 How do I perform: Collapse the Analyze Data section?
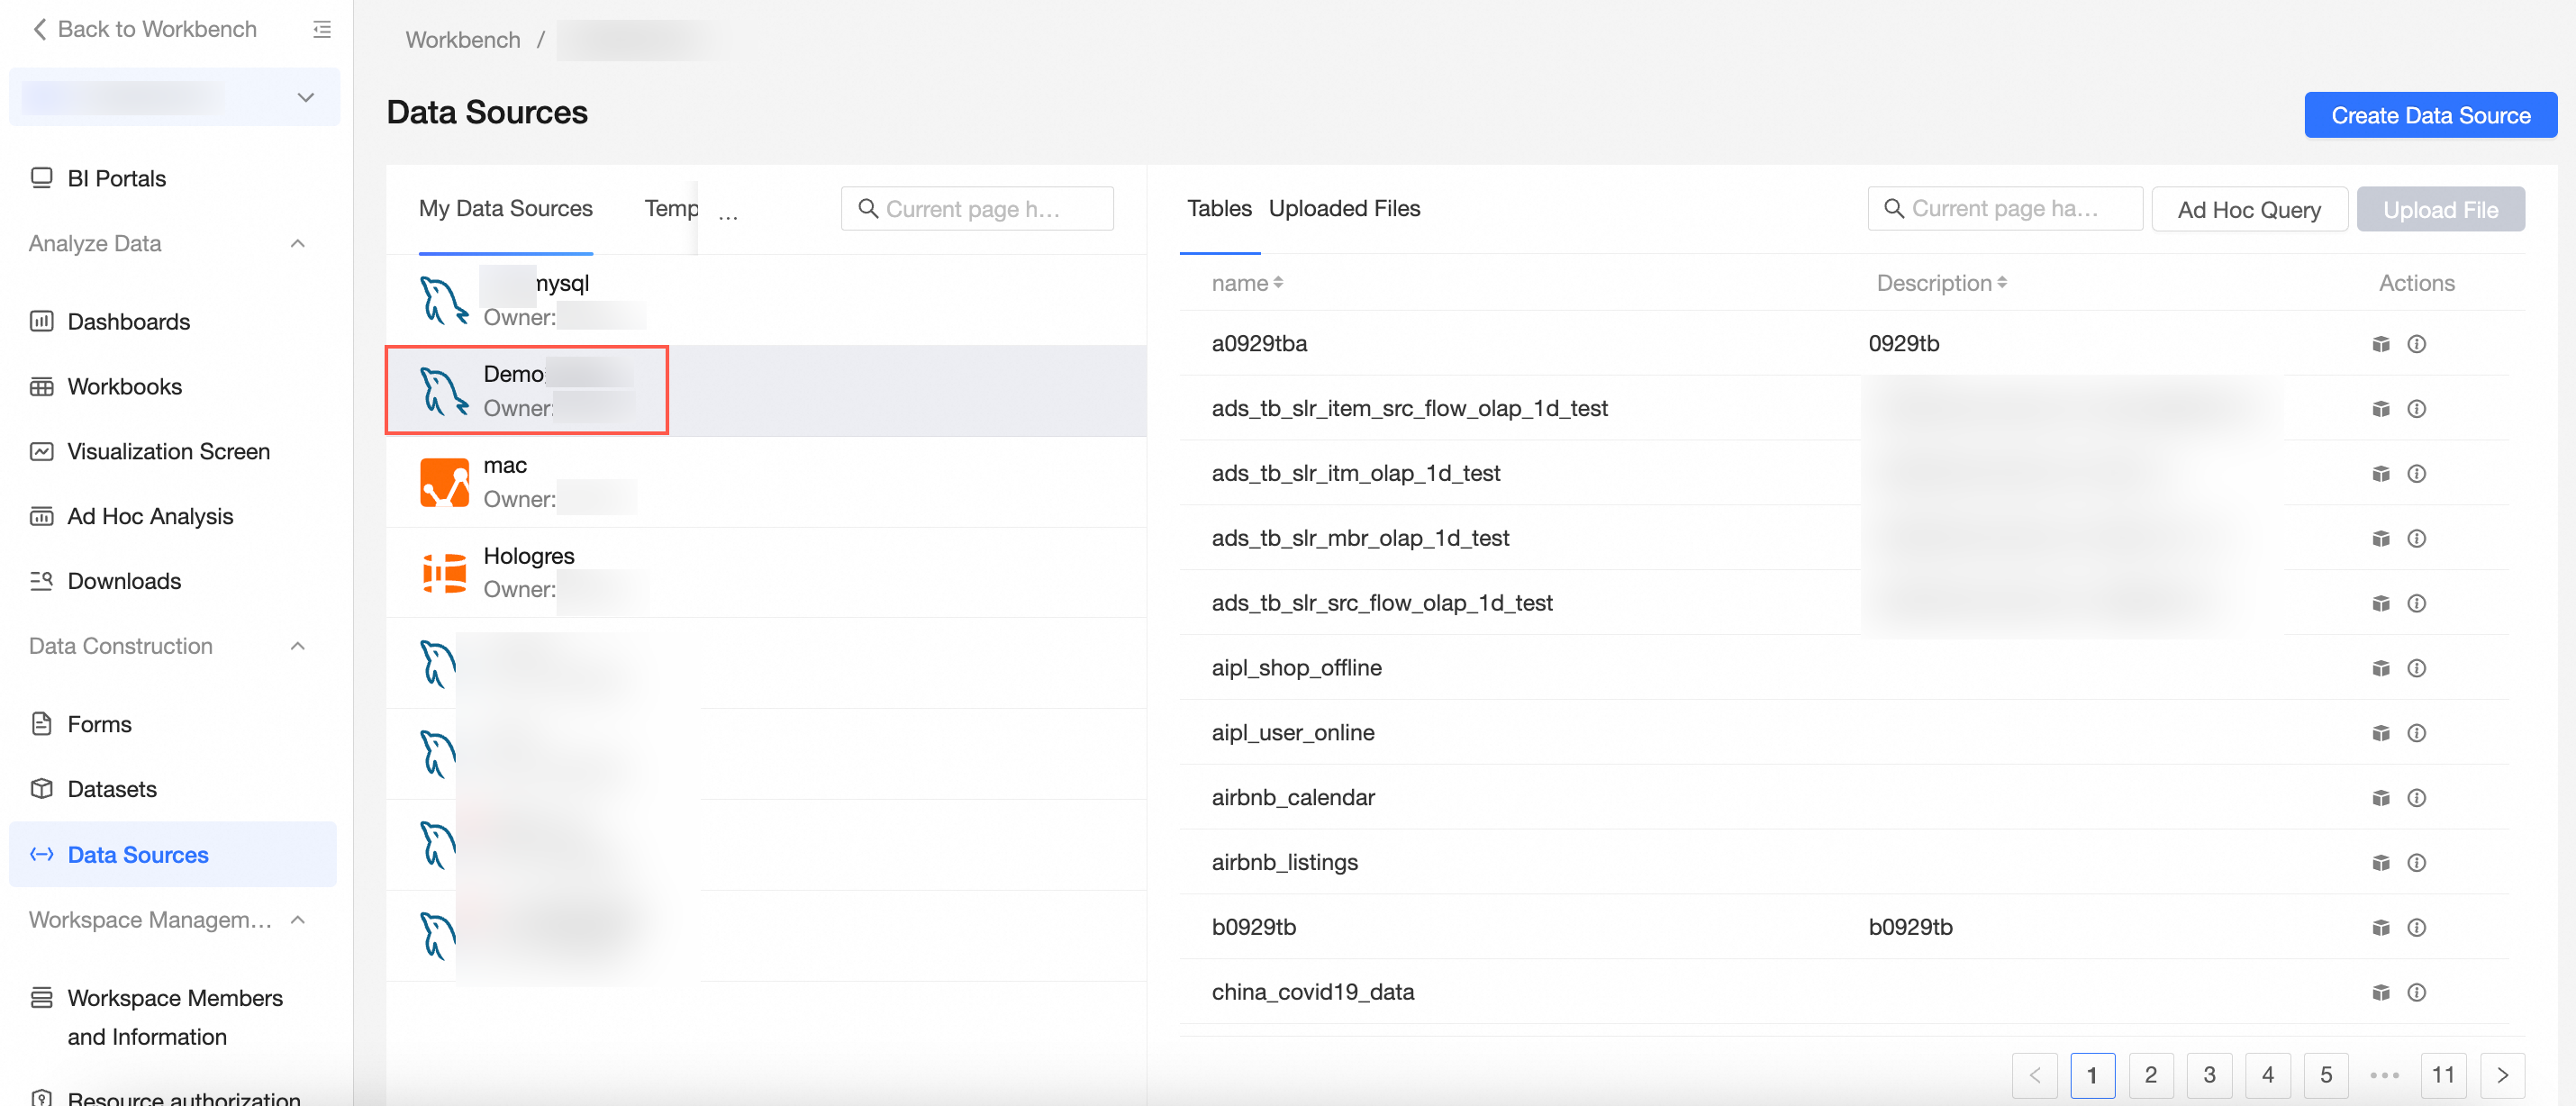(x=297, y=244)
